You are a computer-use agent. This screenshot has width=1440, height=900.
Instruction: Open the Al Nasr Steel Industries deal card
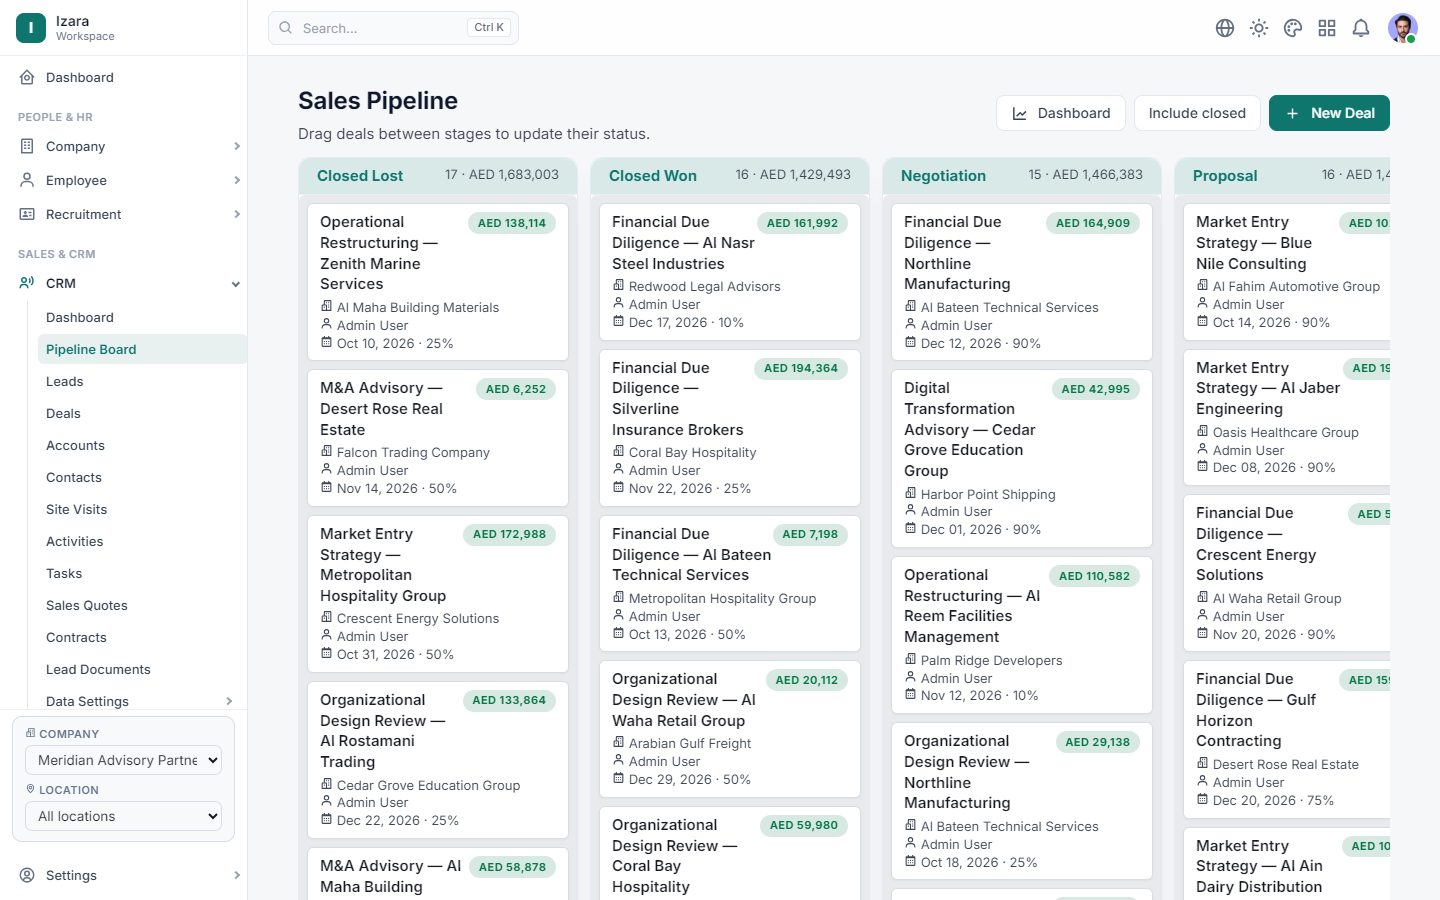tap(730, 272)
